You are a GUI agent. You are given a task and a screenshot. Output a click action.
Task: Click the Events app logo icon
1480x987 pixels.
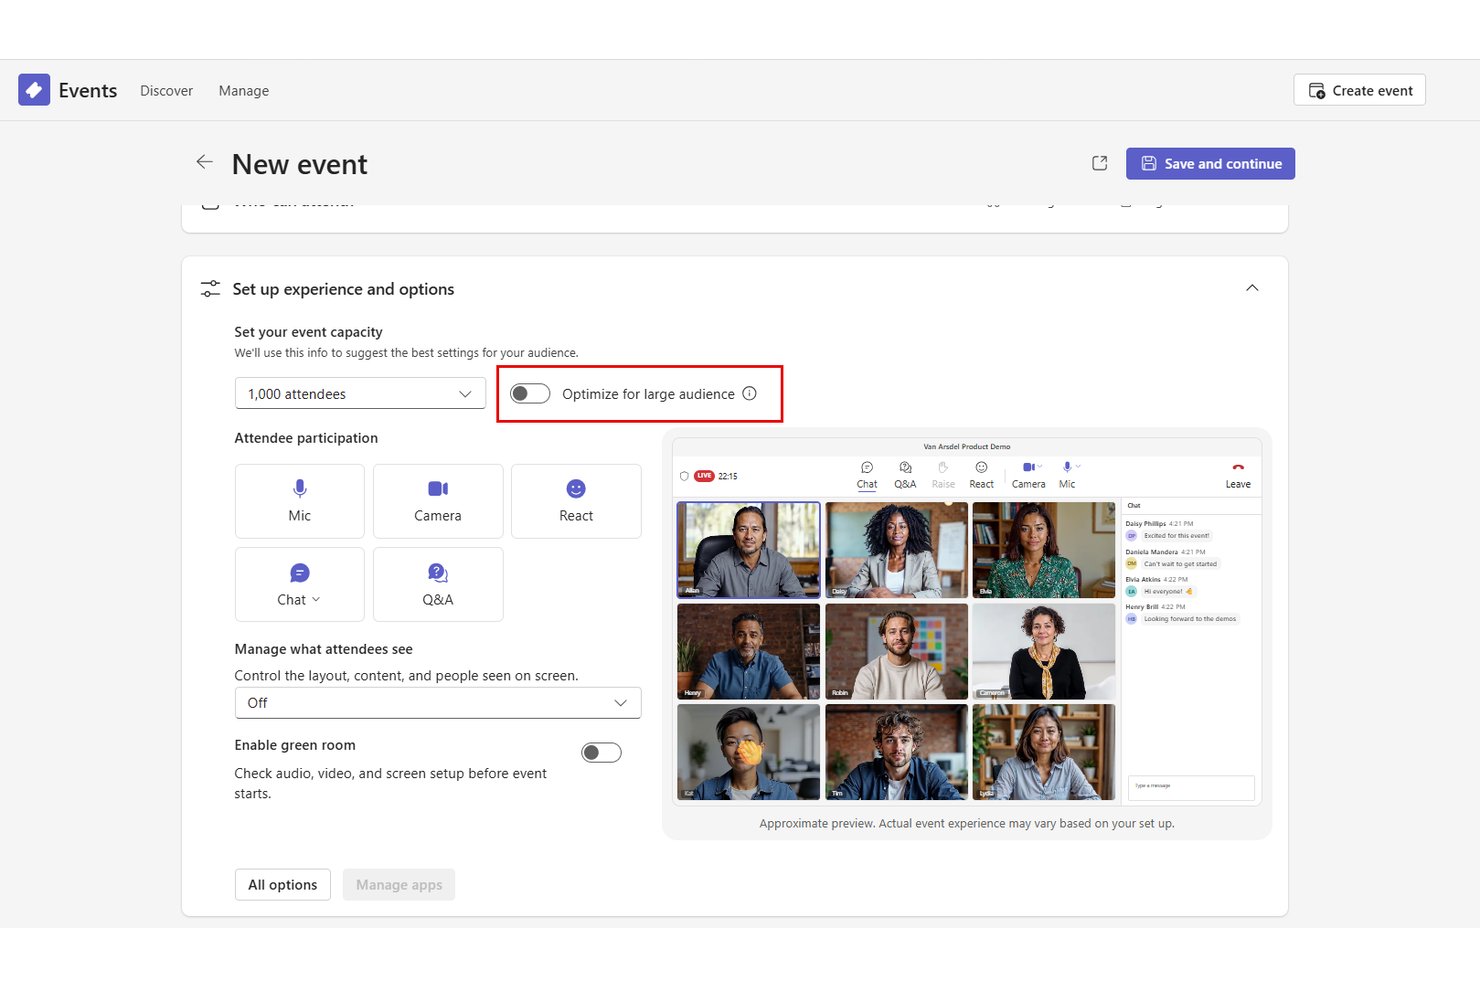tap(34, 90)
